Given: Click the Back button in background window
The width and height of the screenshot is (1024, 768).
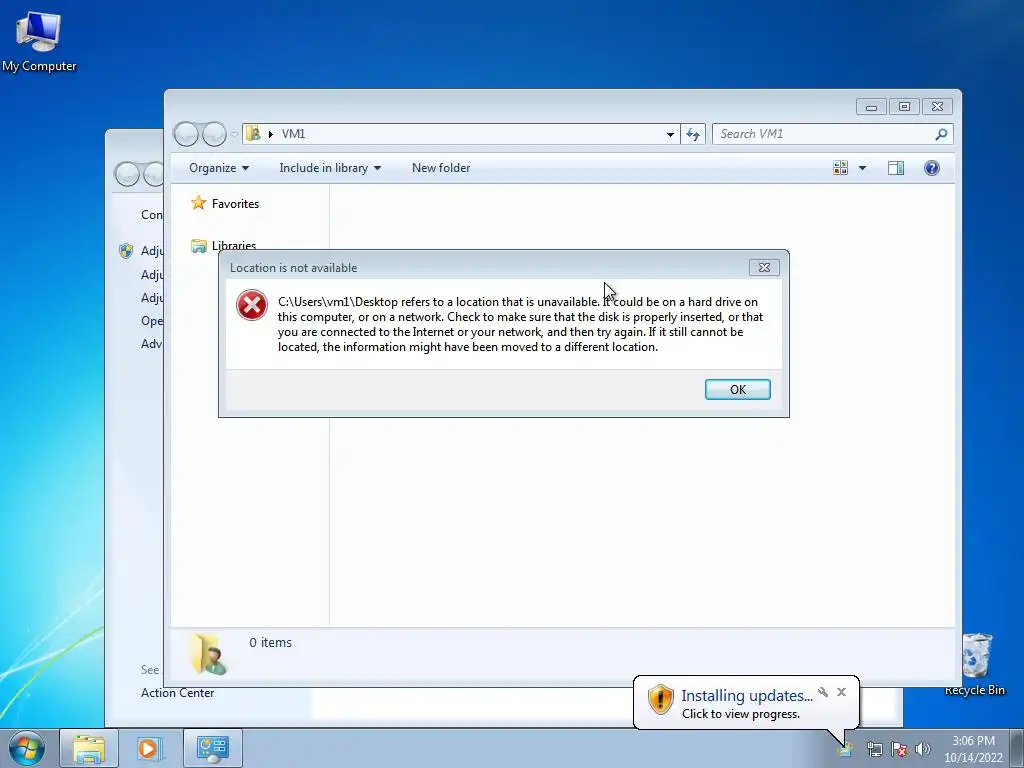Looking at the screenshot, I should point(127,174).
